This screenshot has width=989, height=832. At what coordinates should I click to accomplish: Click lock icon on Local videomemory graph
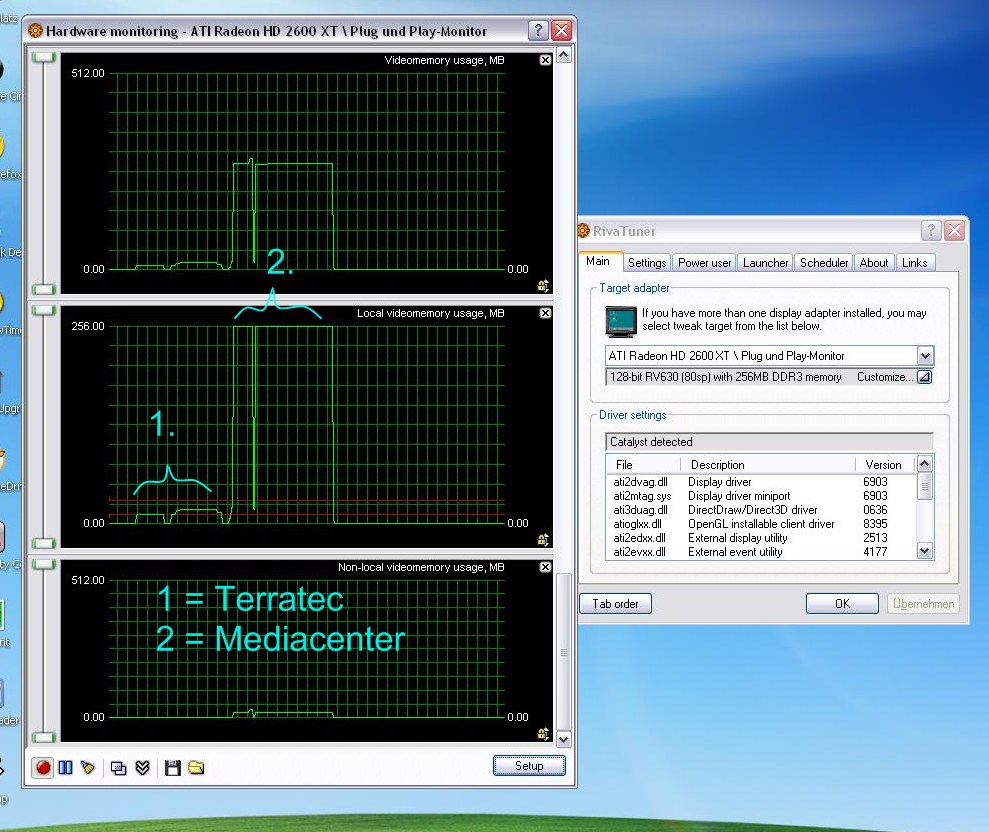[x=543, y=539]
